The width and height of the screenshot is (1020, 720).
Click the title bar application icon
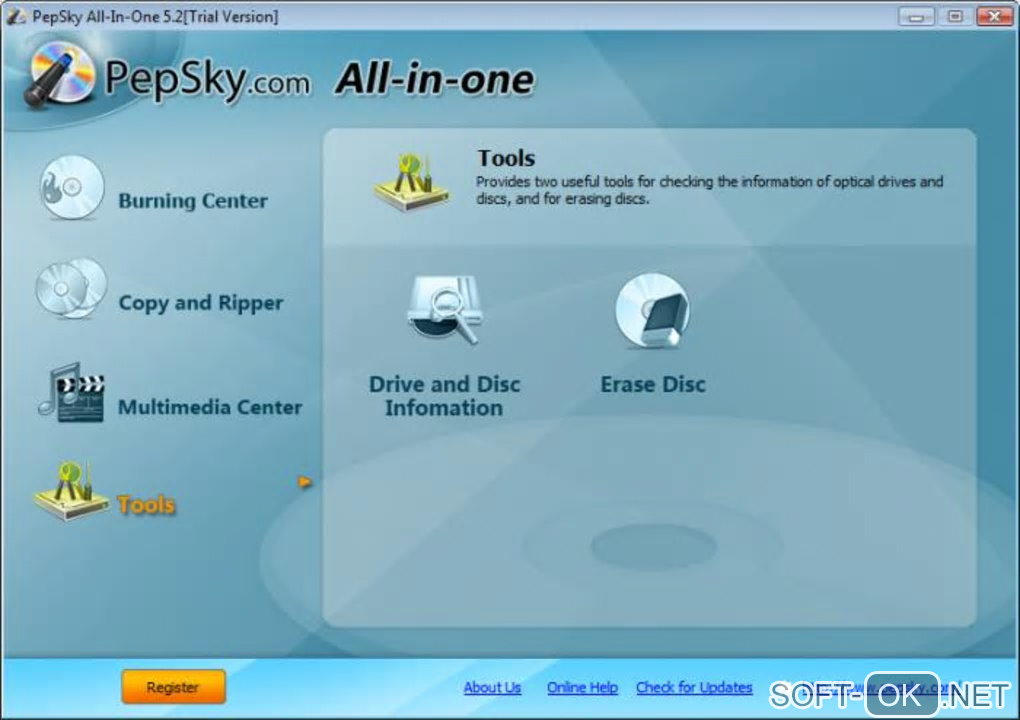[16, 16]
